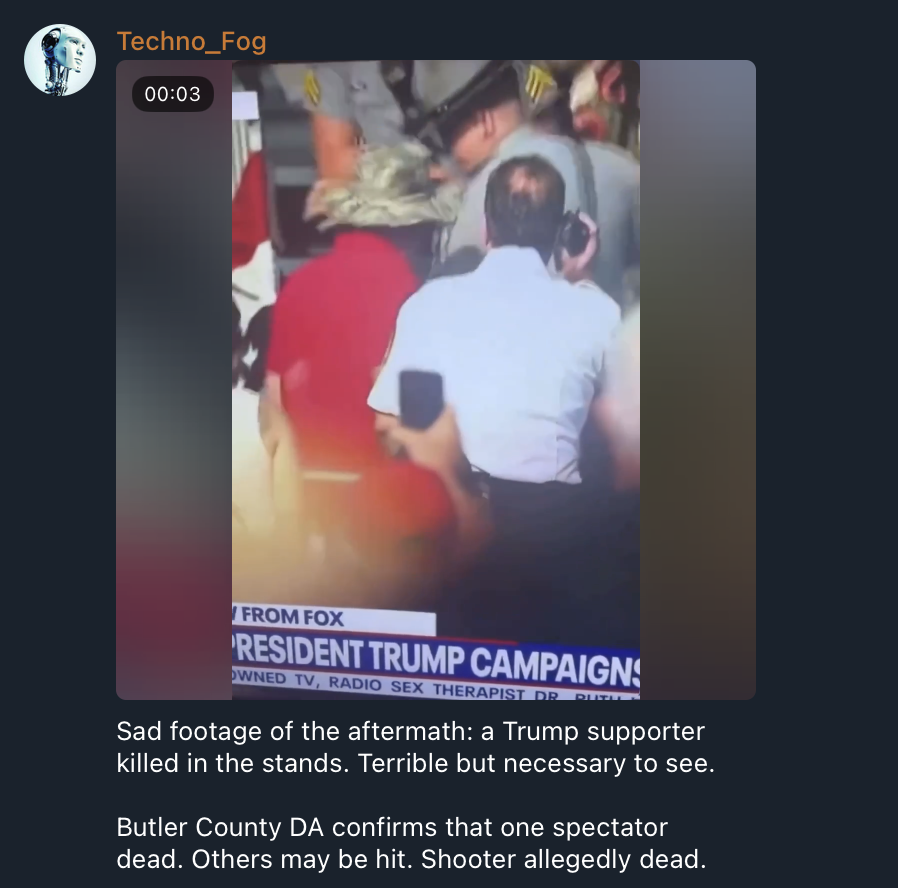Image resolution: width=898 pixels, height=888 pixels.
Task: Click the black phone held up in video
Action: 421,400
